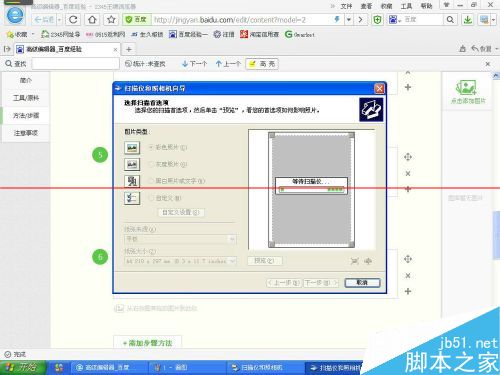Viewport: 500px width, 375px height.
Task: Select the 自定义 radio option
Action: tap(151, 198)
